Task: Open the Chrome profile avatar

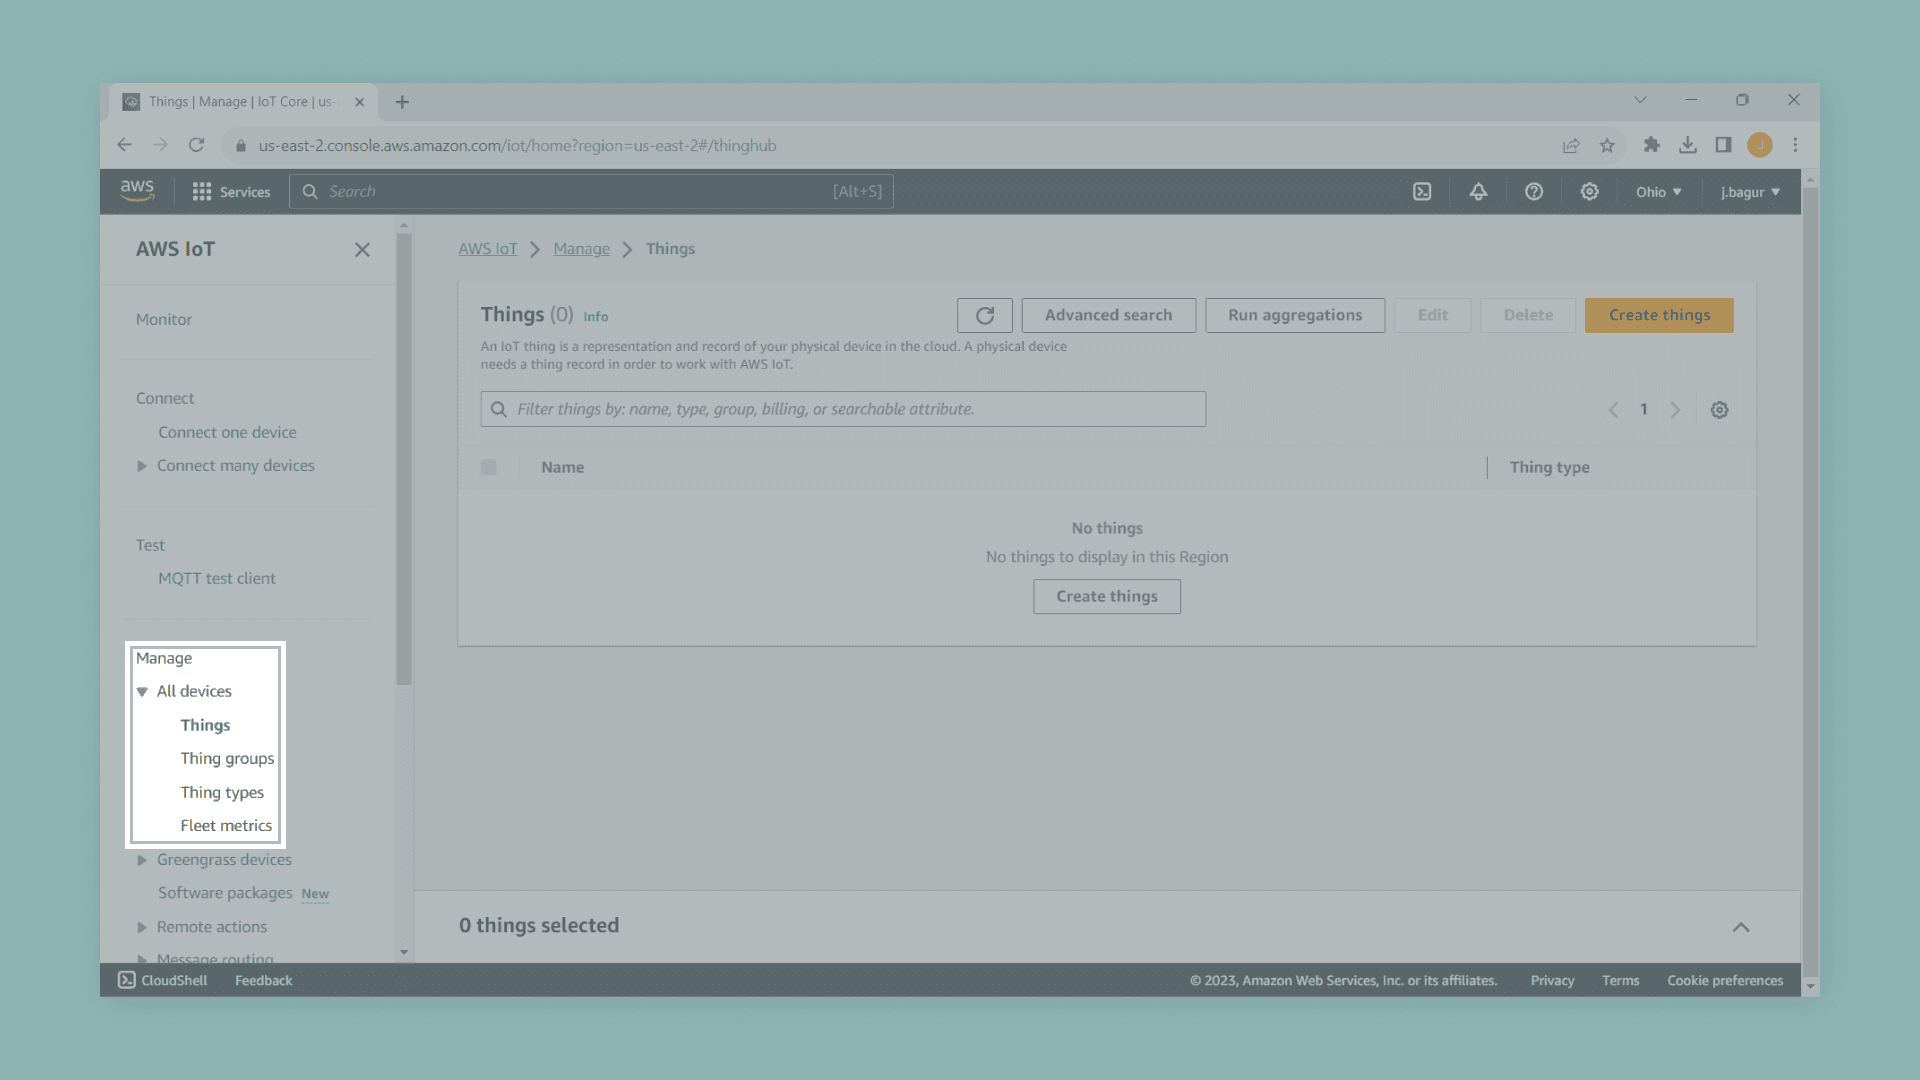Action: click(1760, 145)
